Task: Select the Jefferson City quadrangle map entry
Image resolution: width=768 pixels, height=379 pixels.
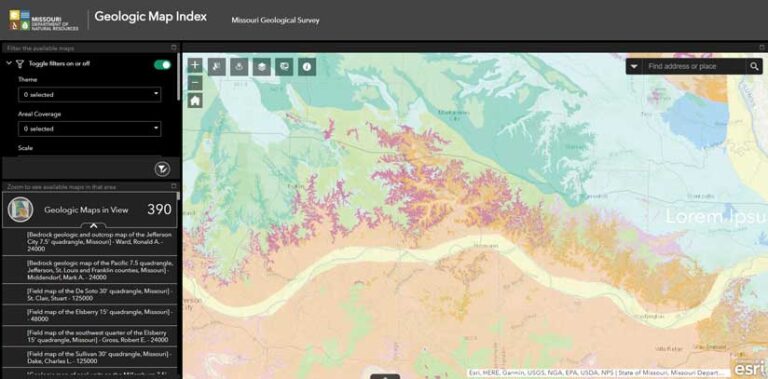Action: tap(90, 242)
